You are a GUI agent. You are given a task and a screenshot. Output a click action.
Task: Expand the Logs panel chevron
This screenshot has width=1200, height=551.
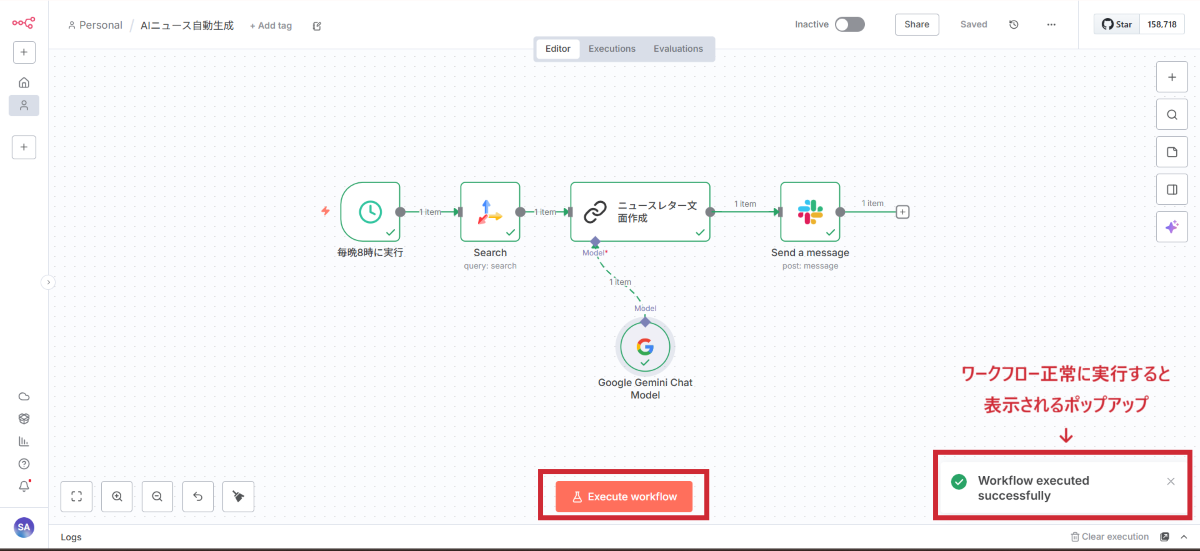(x=1184, y=537)
